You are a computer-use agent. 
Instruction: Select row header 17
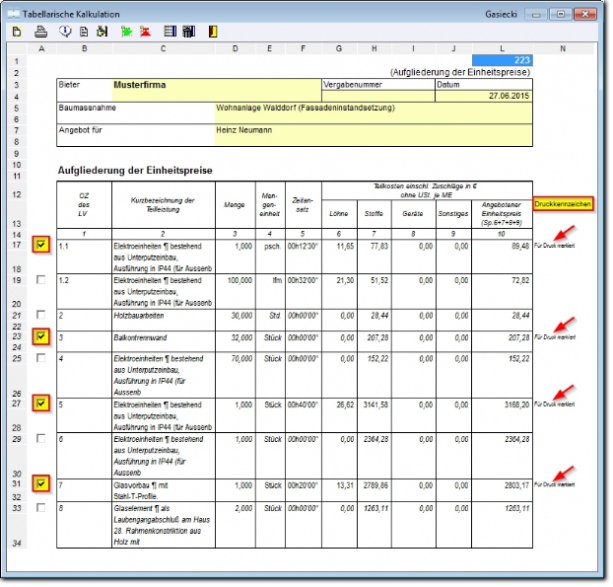pyautogui.click(x=17, y=245)
